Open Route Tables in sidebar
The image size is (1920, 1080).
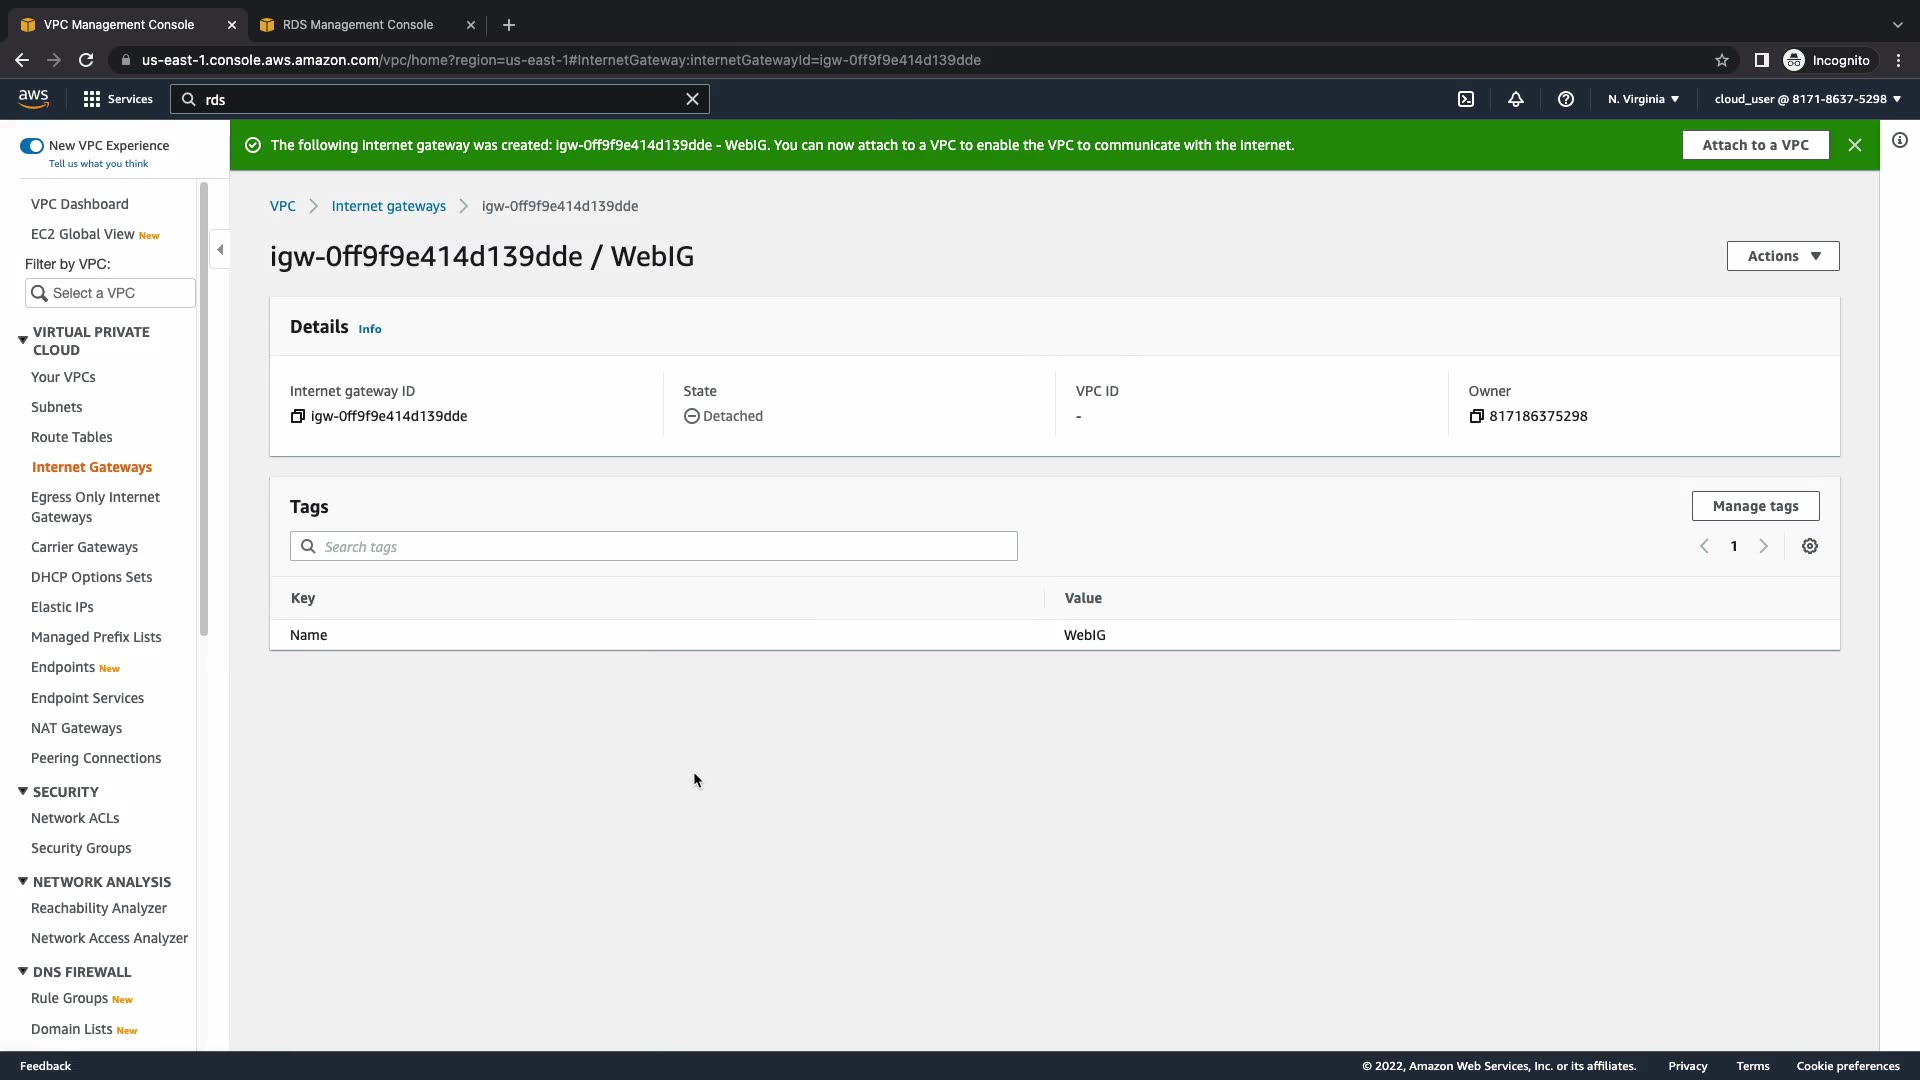(72, 437)
